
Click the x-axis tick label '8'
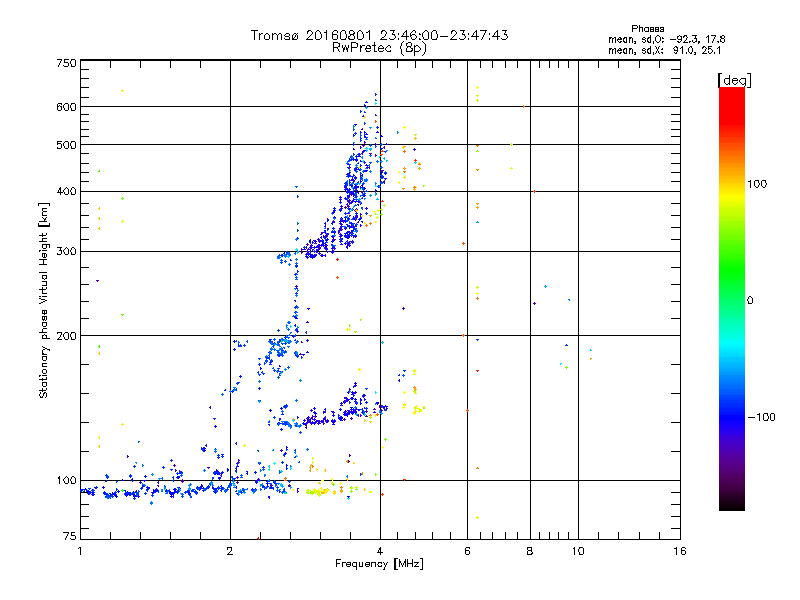click(530, 551)
